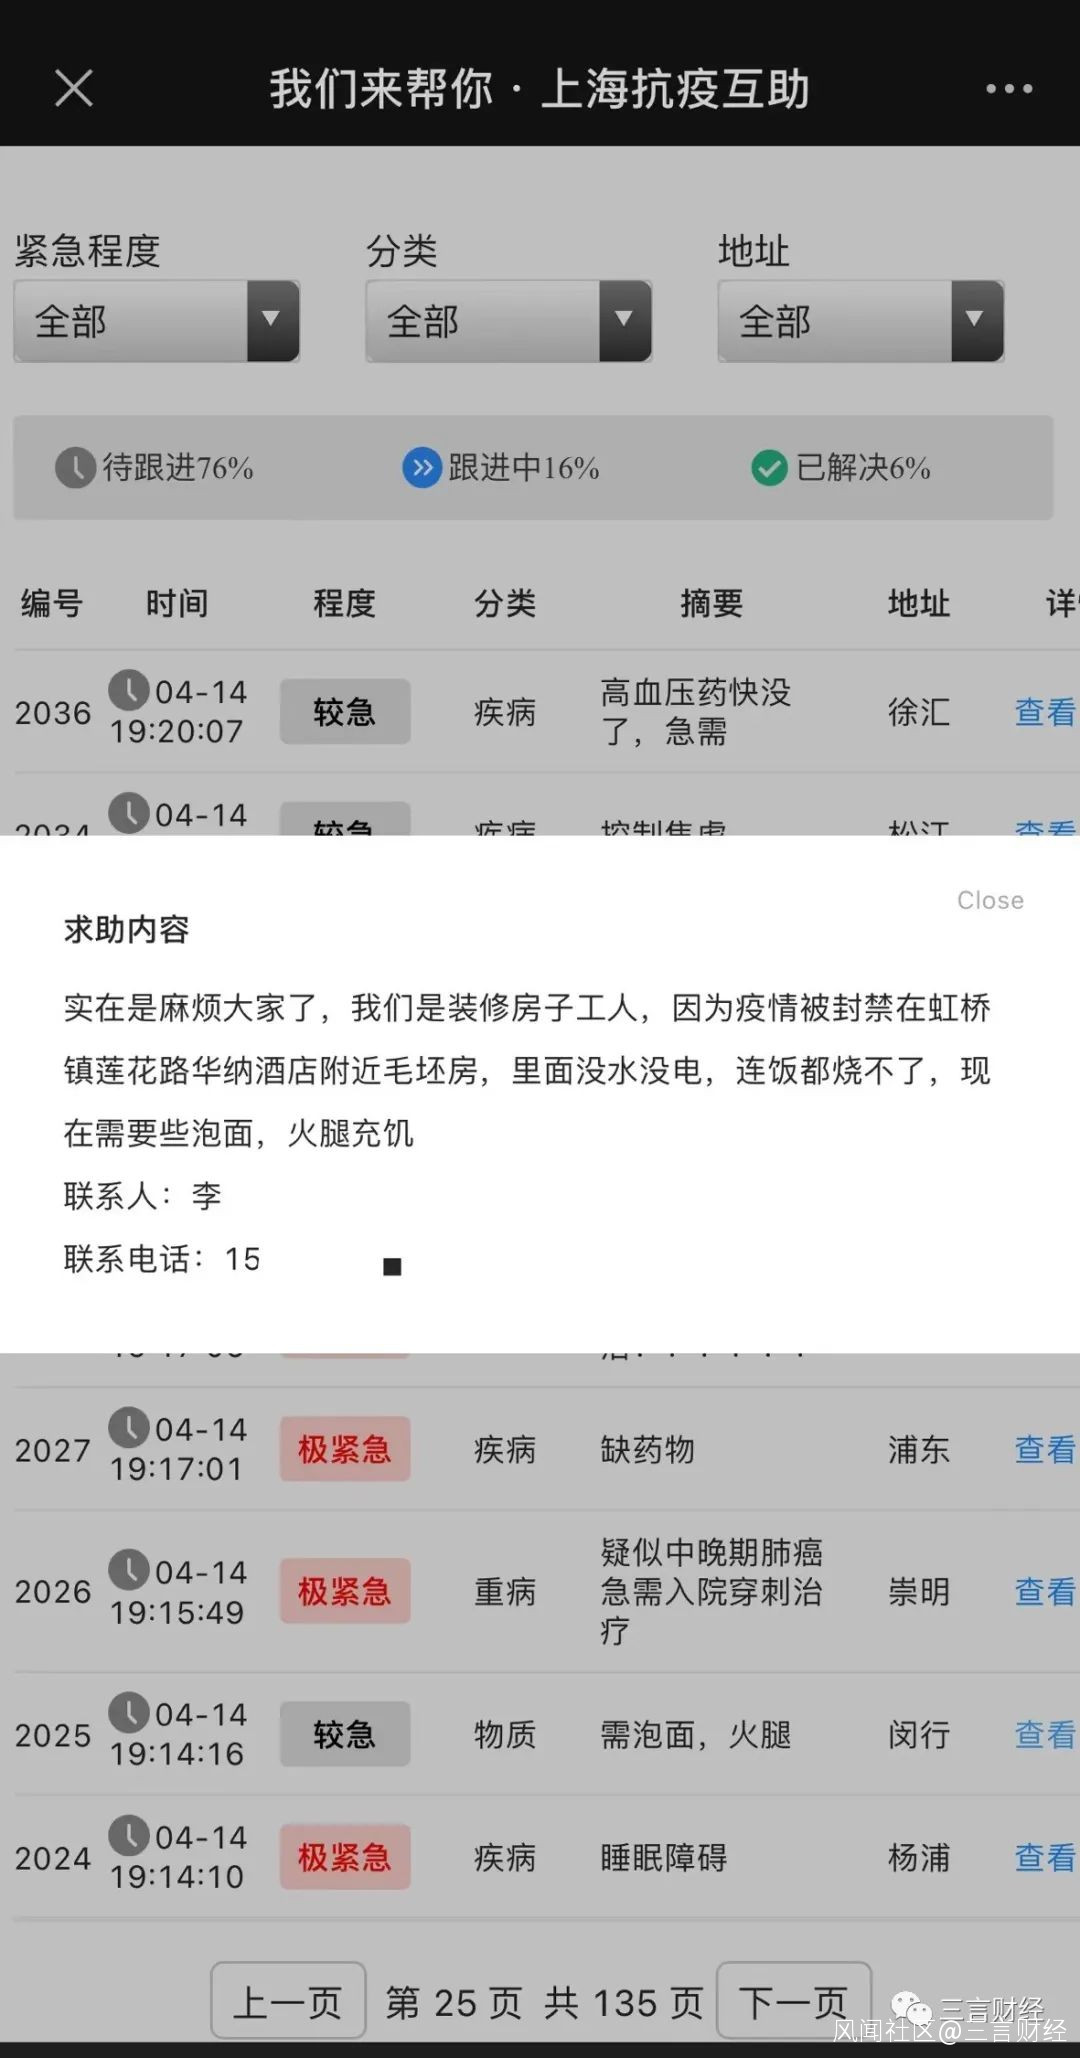Go to next page with 下一页

tap(794, 2000)
